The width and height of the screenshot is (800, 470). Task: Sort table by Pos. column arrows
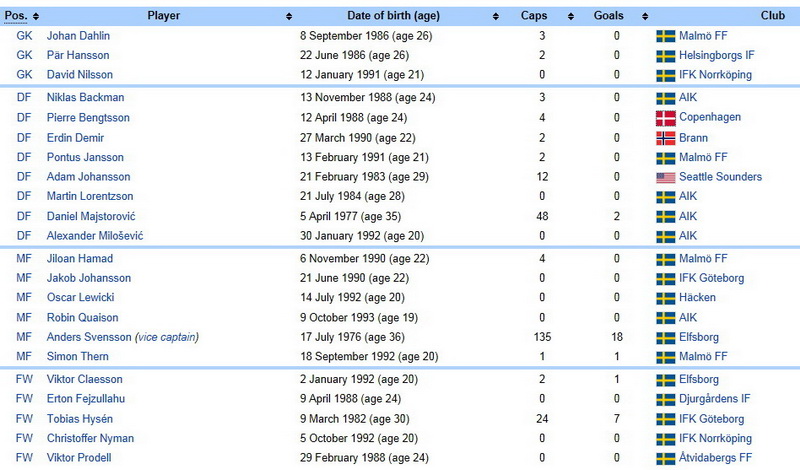pyautogui.click(x=36, y=16)
